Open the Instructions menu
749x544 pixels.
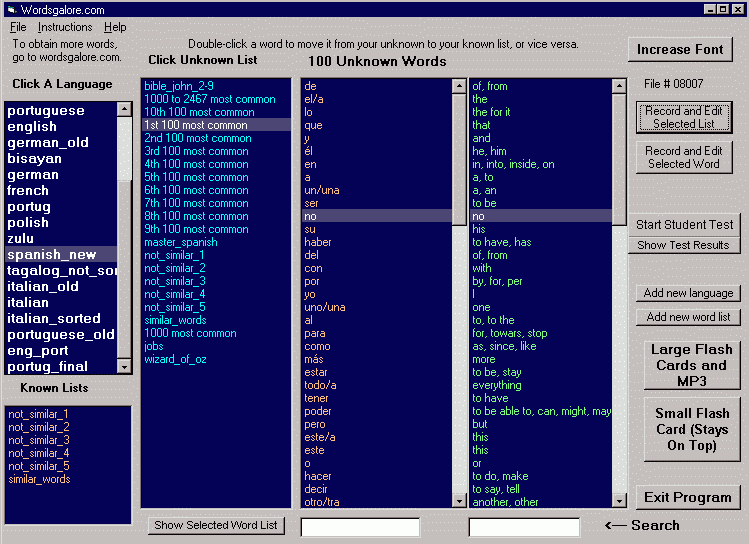pyautogui.click(x=65, y=27)
